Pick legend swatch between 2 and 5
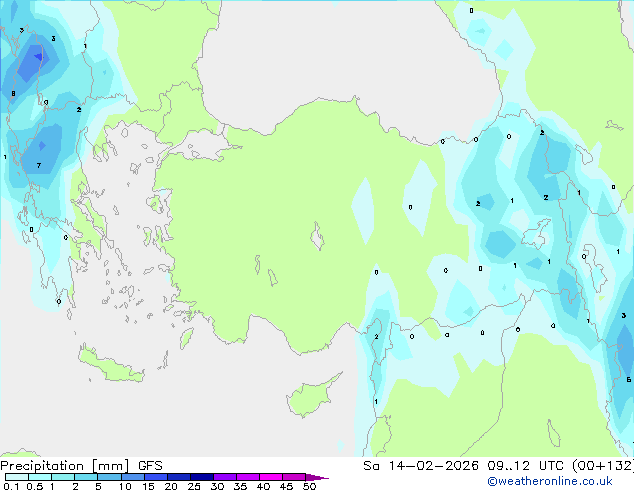 point(86,477)
